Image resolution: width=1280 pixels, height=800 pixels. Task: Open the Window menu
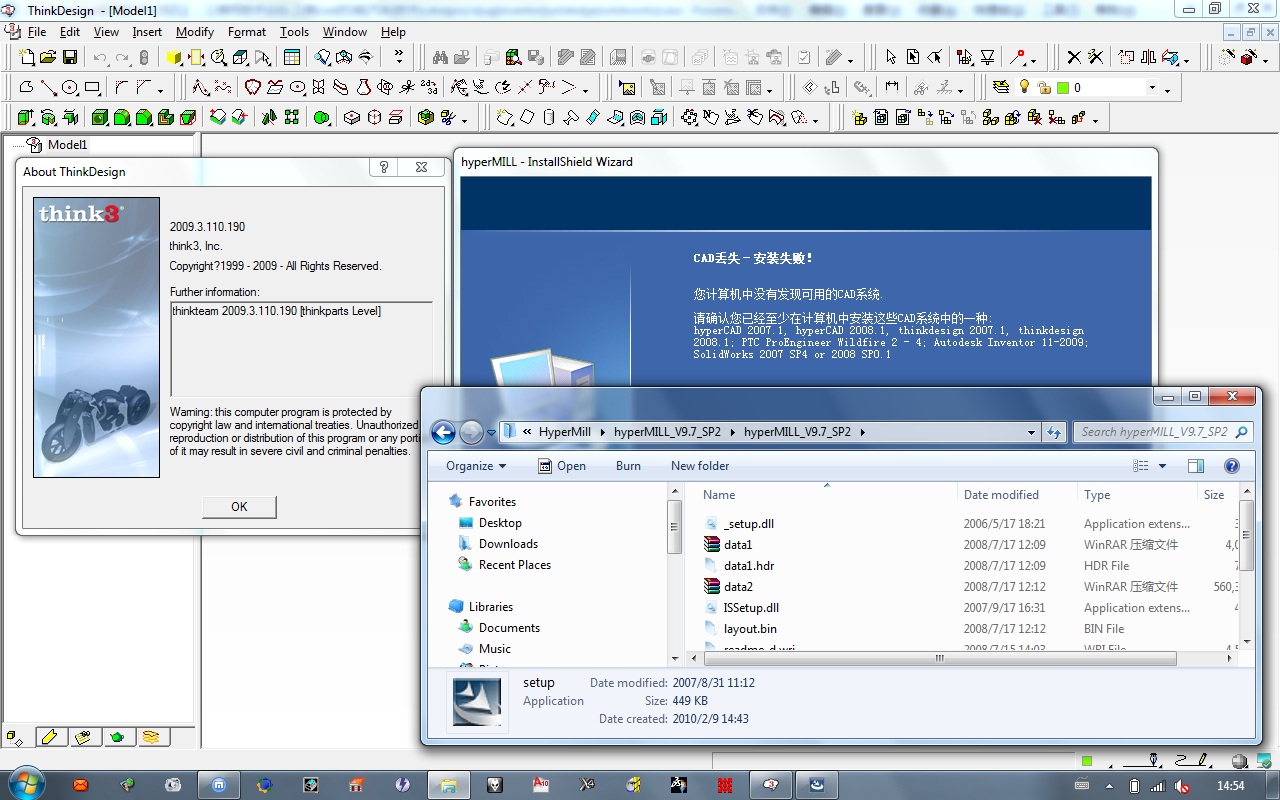pyautogui.click(x=345, y=32)
